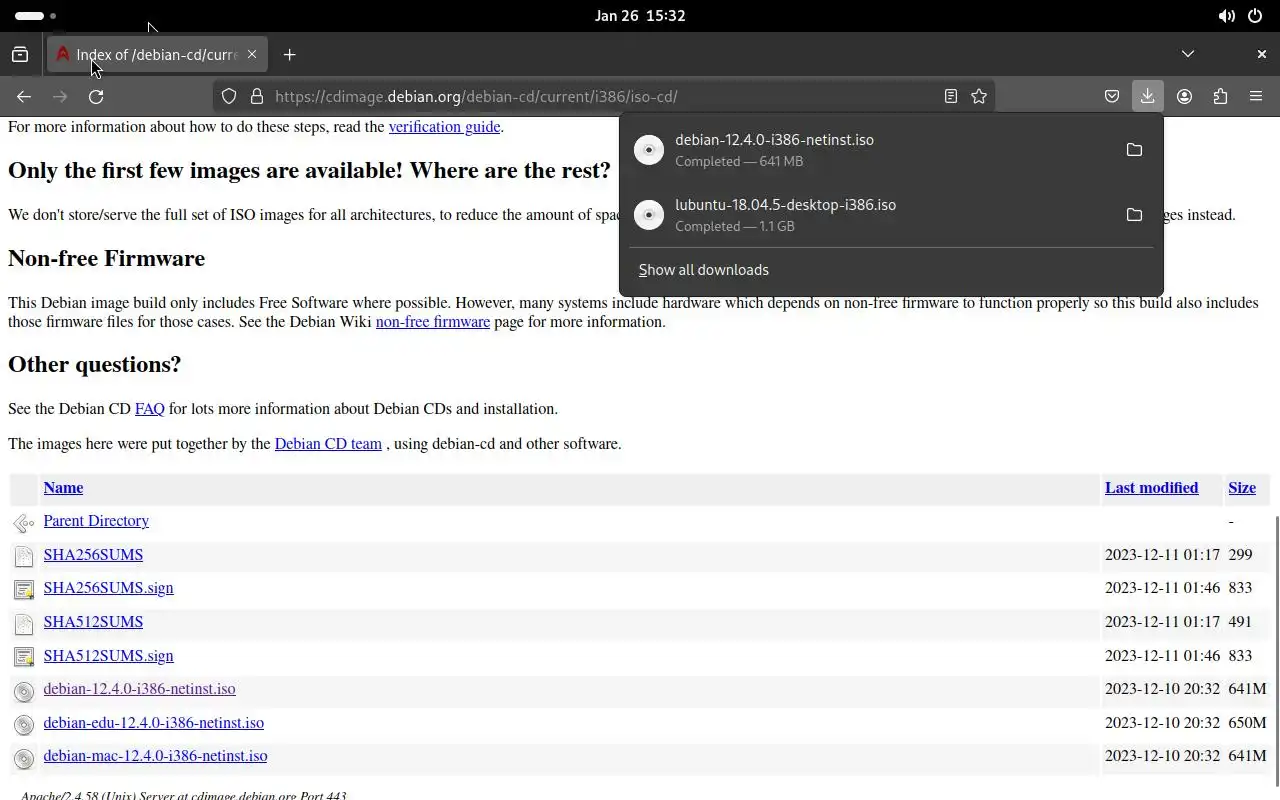Close the Firefox window
Screen dimensions: 1280x800
click(1261, 54)
